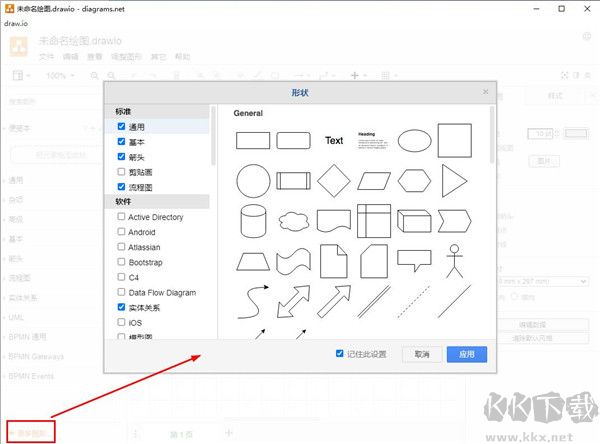Open the 其它 menu
600x444 pixels.
coord(158,57)
